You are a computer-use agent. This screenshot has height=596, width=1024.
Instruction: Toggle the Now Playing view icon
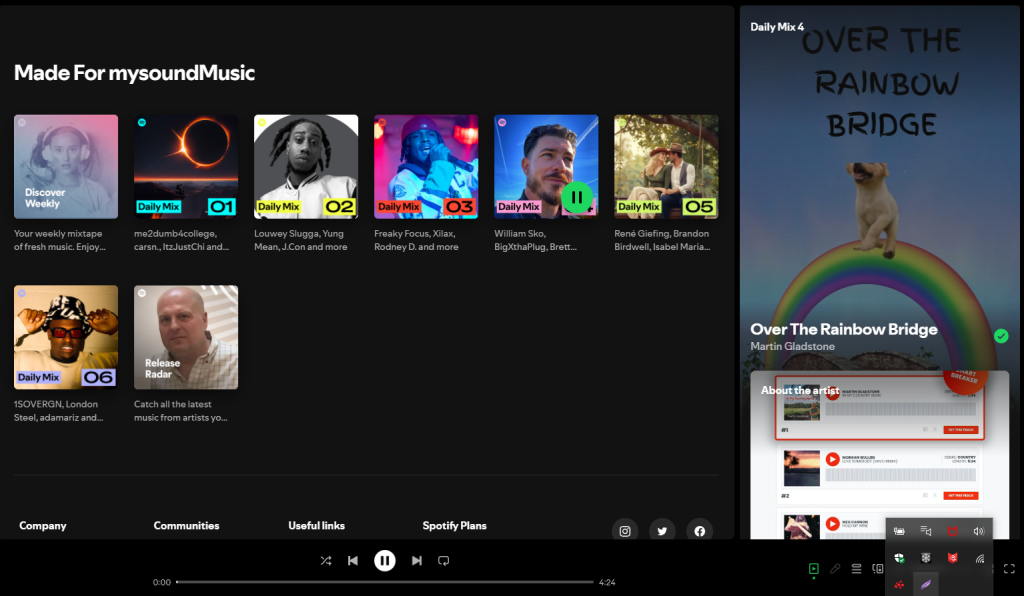(814, 569)
